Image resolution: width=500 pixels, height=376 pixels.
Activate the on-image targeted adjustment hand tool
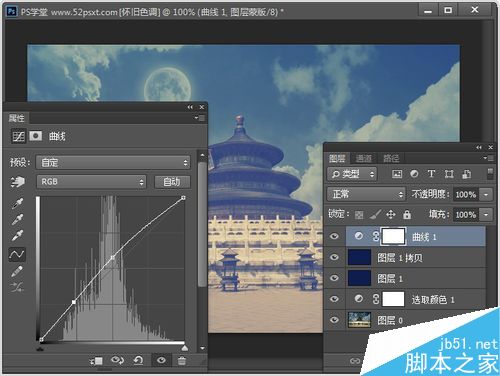click(17, 182)
